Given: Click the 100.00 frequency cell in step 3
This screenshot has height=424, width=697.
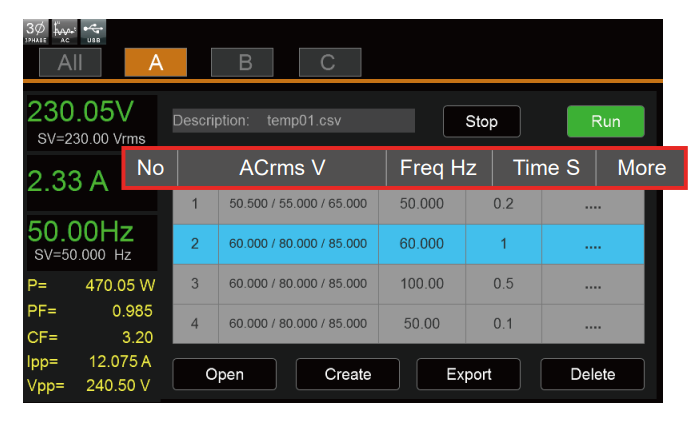Looking at the screenshot, I should coord(421,284).
